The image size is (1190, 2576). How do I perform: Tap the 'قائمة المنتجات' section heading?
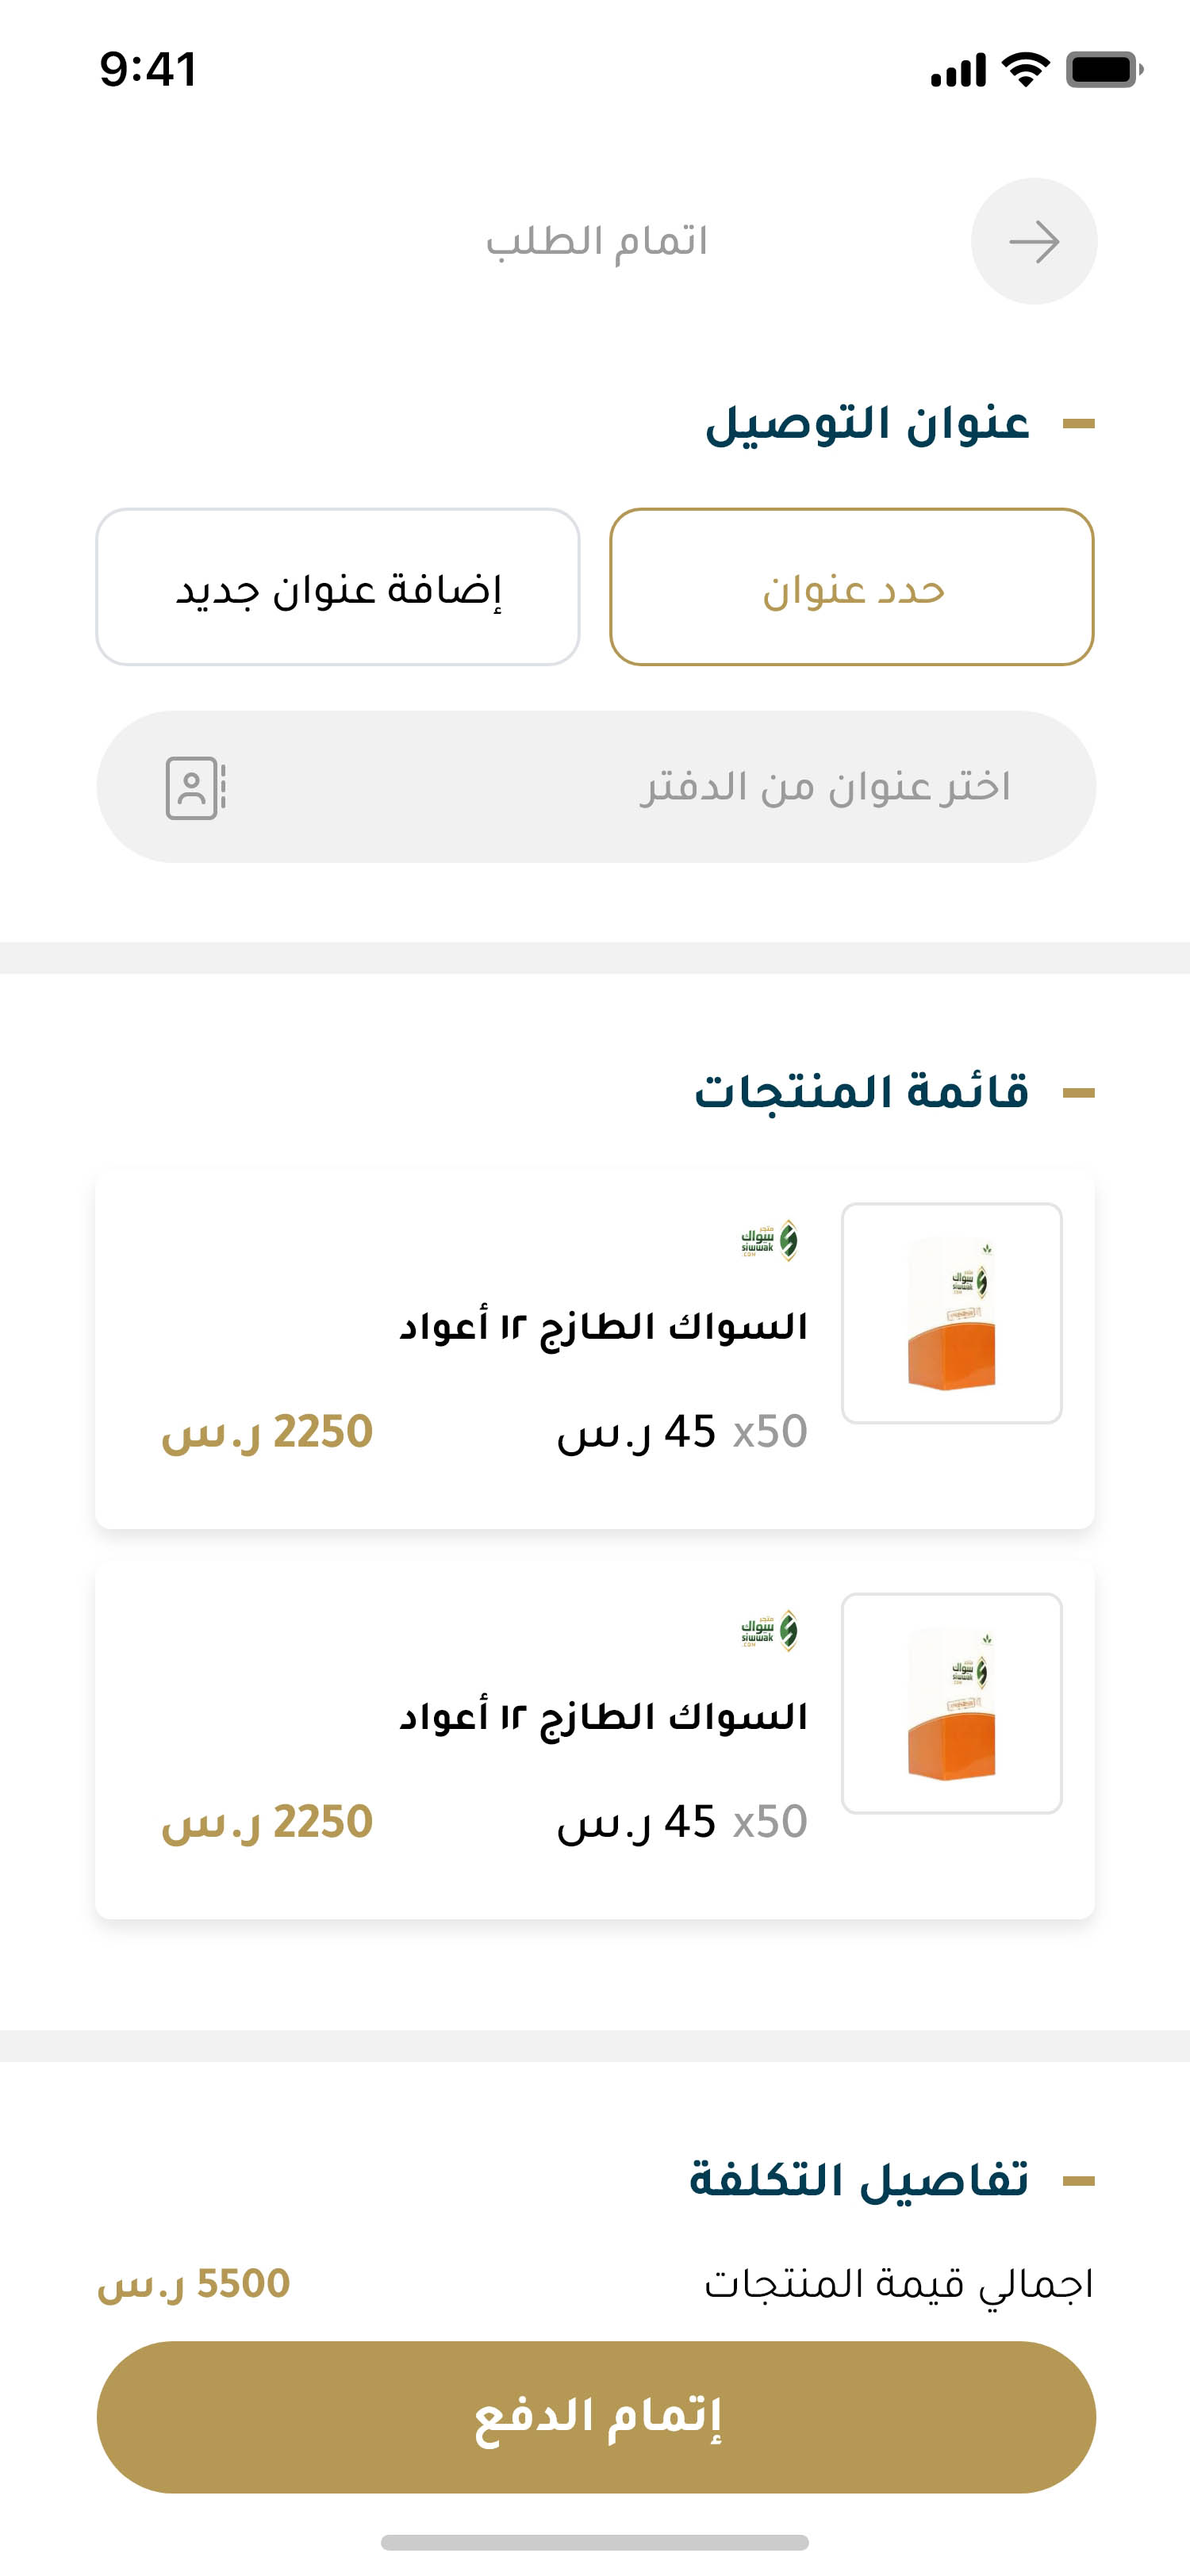(x=861, y=1092)
